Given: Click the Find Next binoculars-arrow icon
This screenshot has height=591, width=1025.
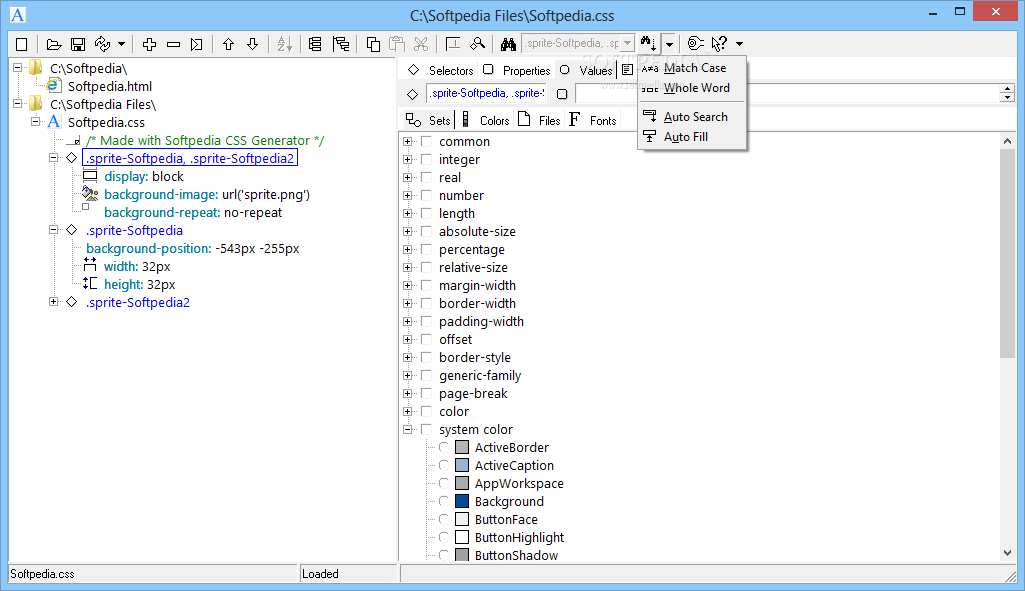Looking at the screenshot, I should coord(648,44).
